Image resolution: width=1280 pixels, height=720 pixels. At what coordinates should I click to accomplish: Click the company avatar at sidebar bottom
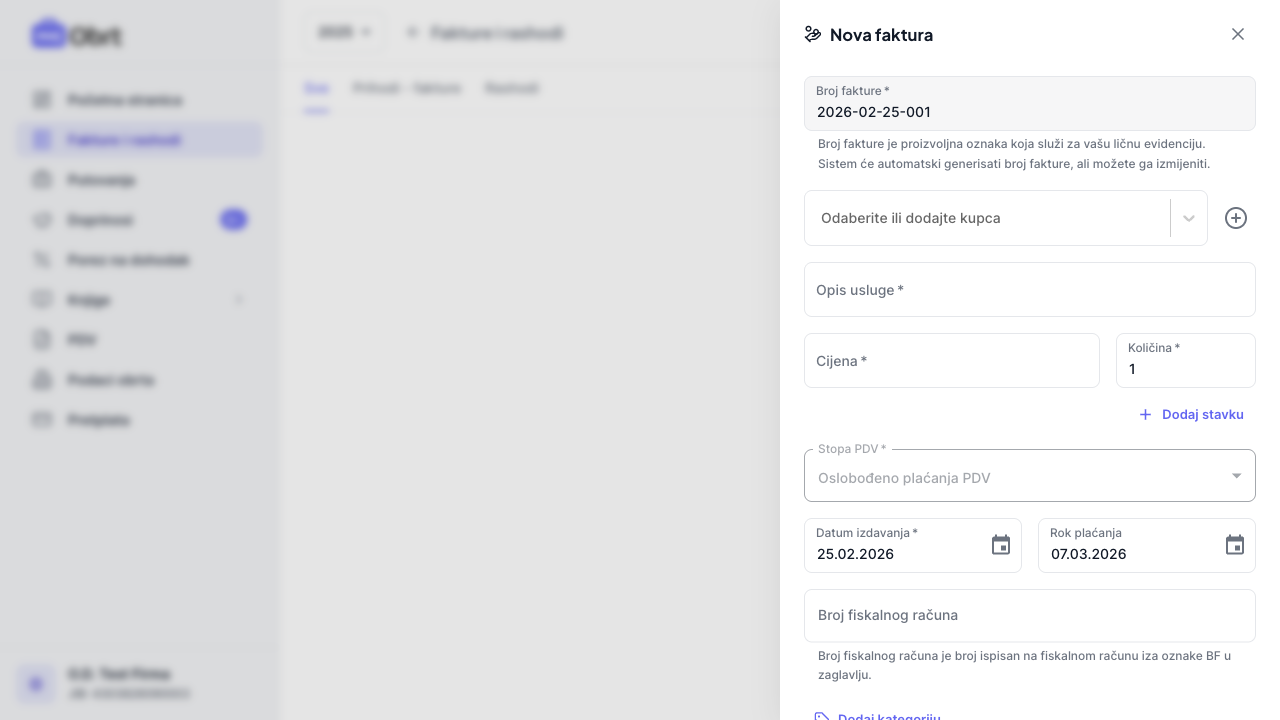click(x=36, y=684)
